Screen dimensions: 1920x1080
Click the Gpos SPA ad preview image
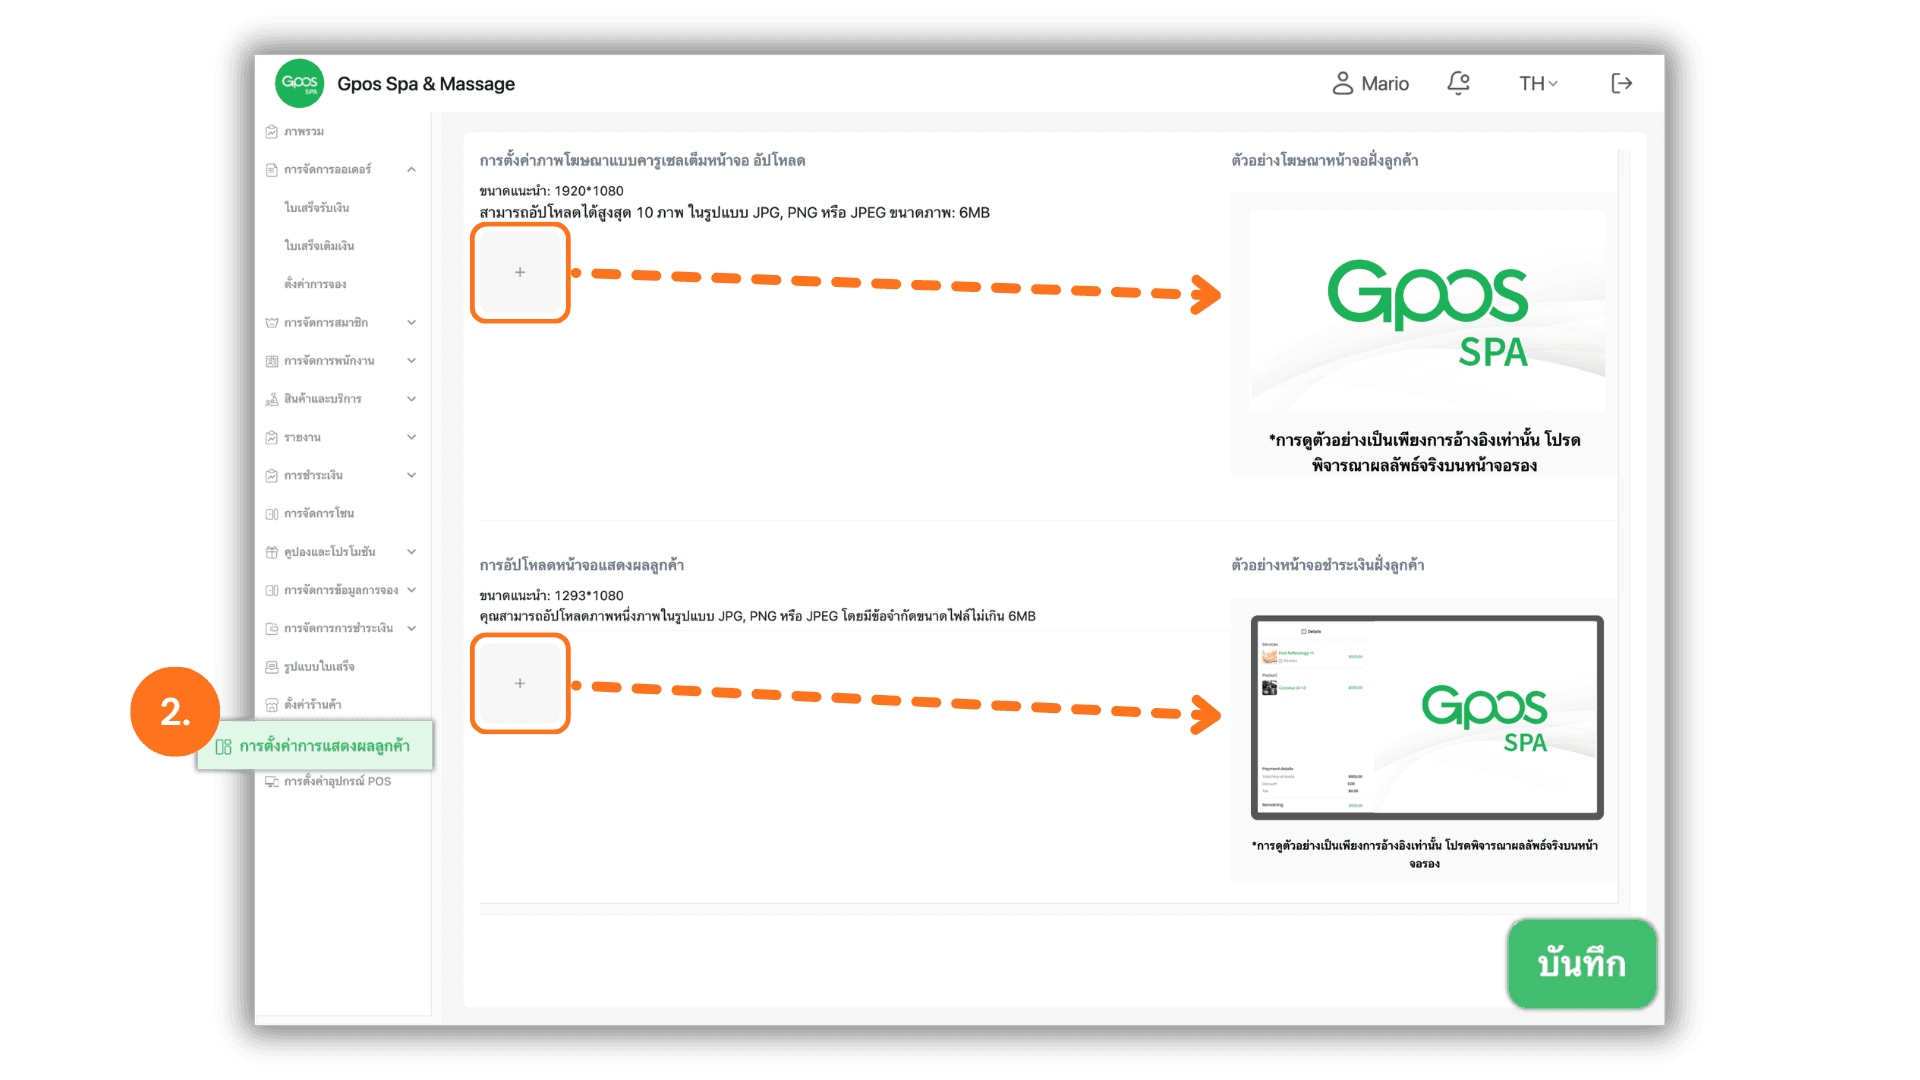coord(1427,310)
